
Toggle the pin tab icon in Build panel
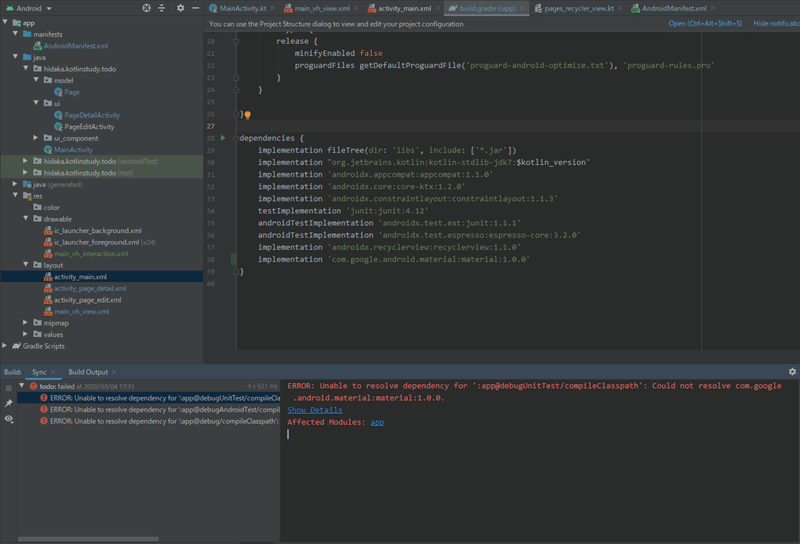click(x=9, y=403)
